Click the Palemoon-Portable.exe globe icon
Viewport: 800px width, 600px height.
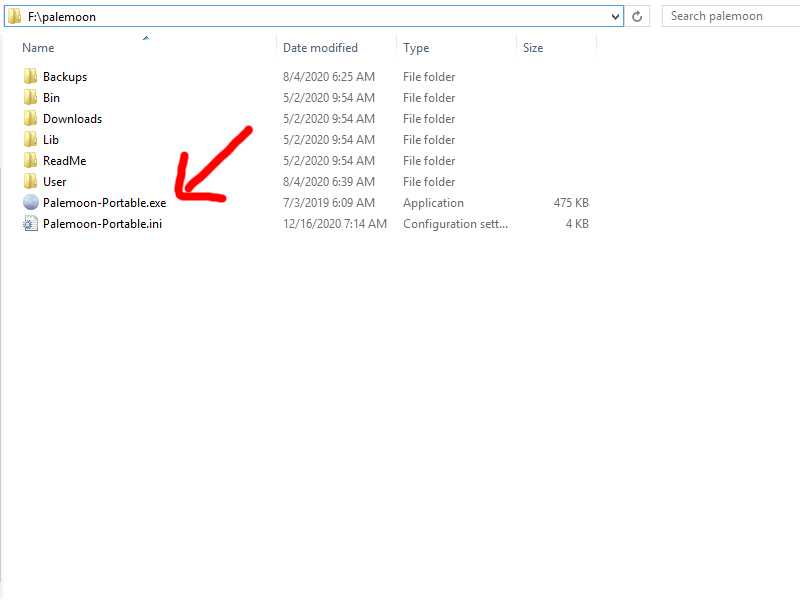click(30, 203)
